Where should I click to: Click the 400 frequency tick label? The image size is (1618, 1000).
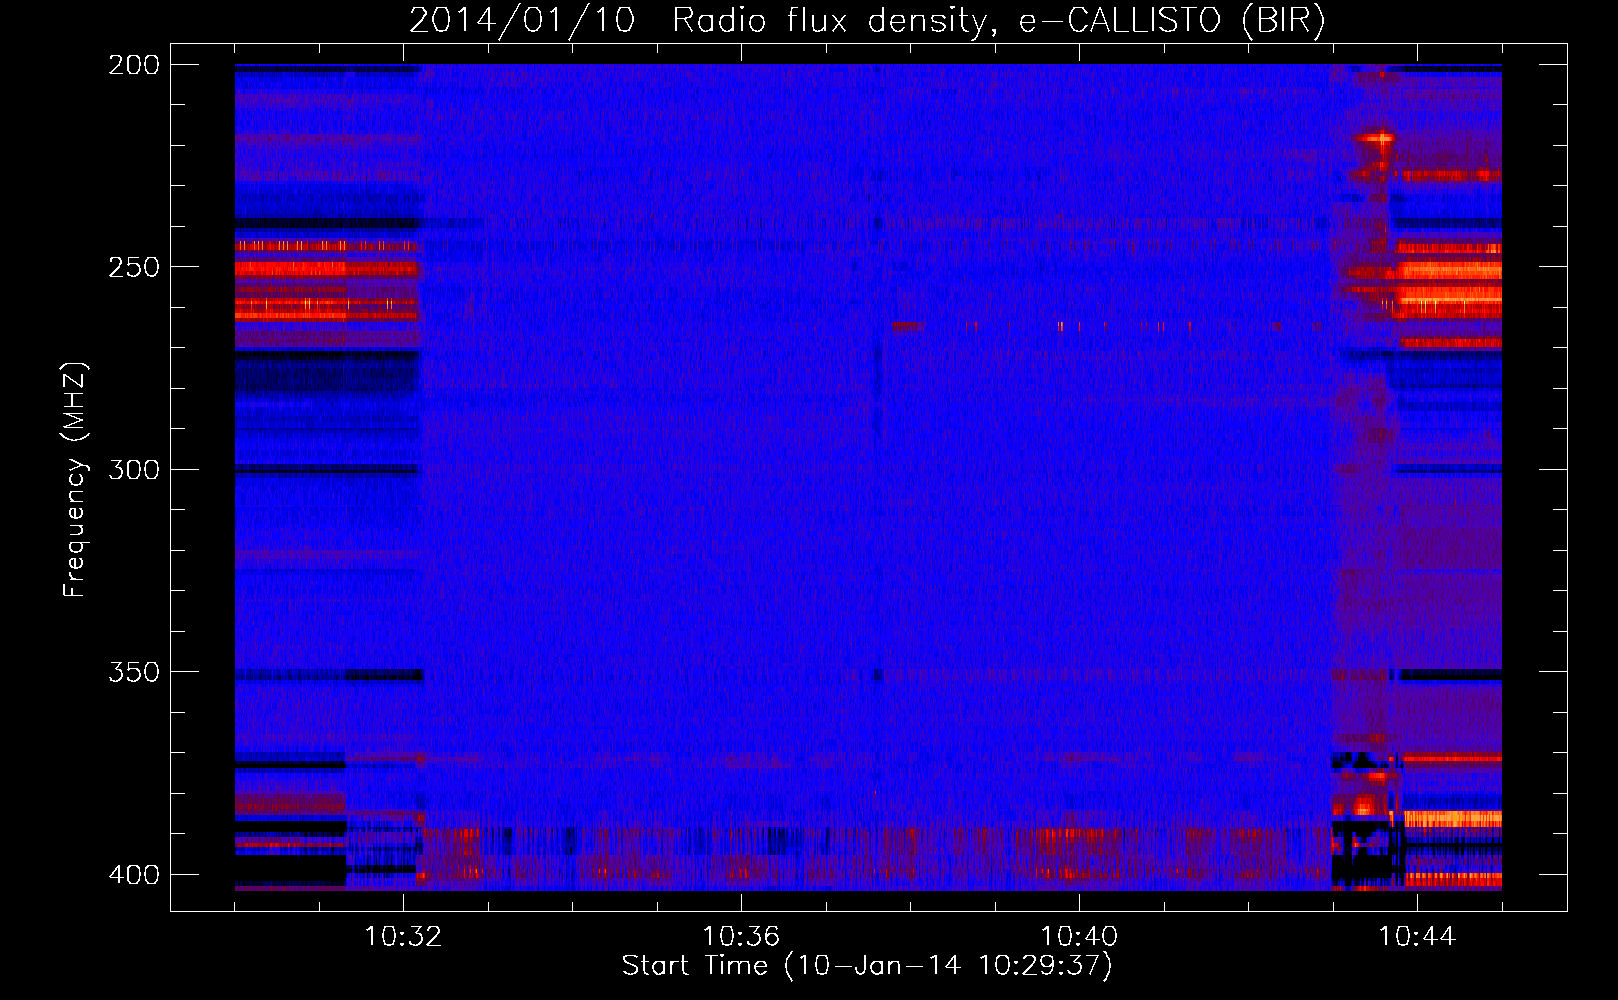(134, 874)
